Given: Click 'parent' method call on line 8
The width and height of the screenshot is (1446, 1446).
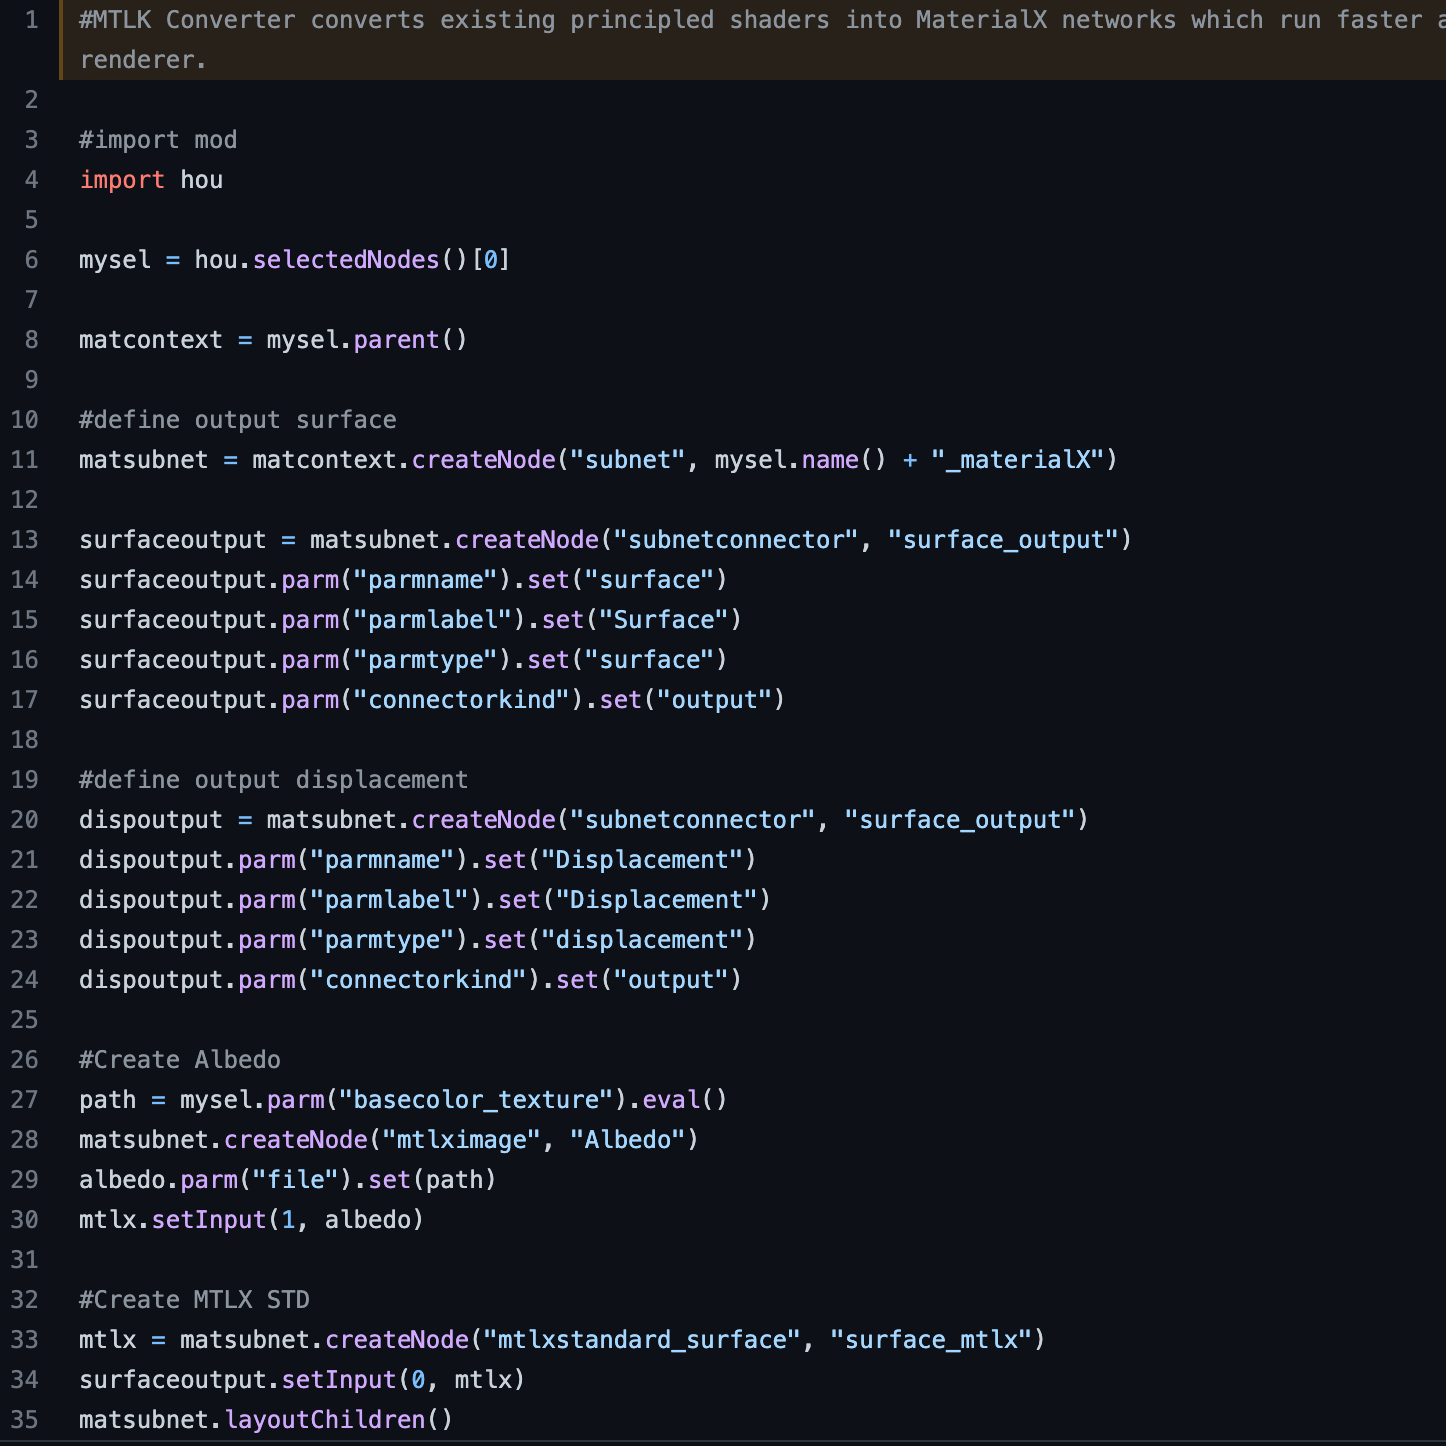Looking at the screenshot, I should 396,340.
